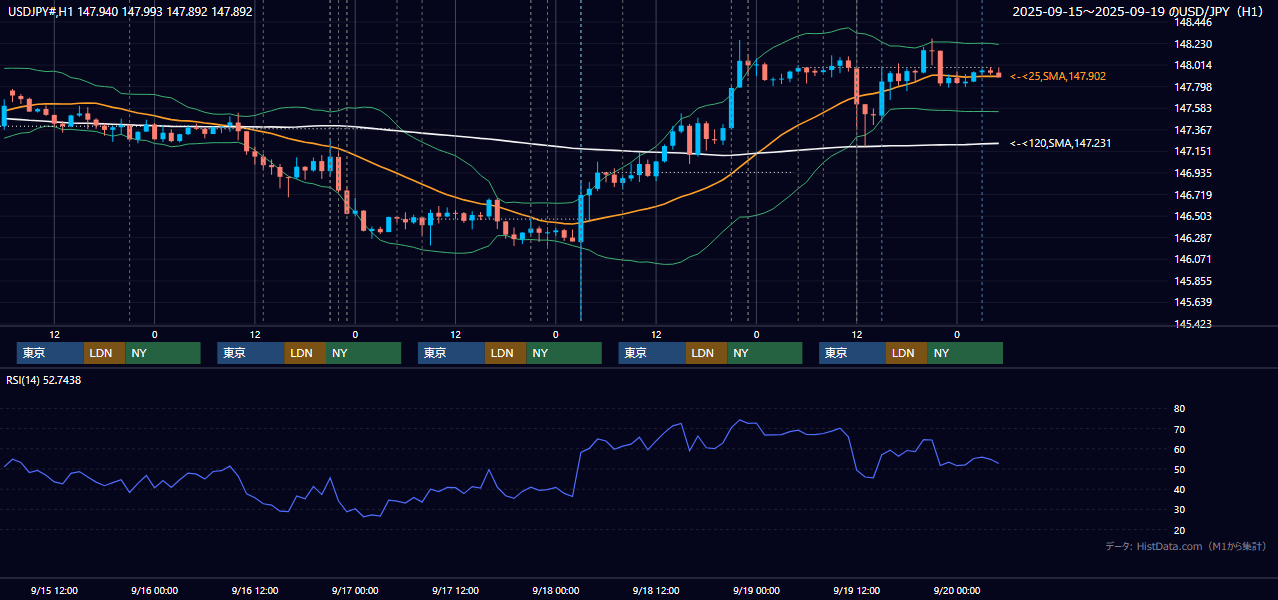Click the 147.798 price axis value
The width and height of the screenshot is (1278, 600).
(x=1193, y=87)
